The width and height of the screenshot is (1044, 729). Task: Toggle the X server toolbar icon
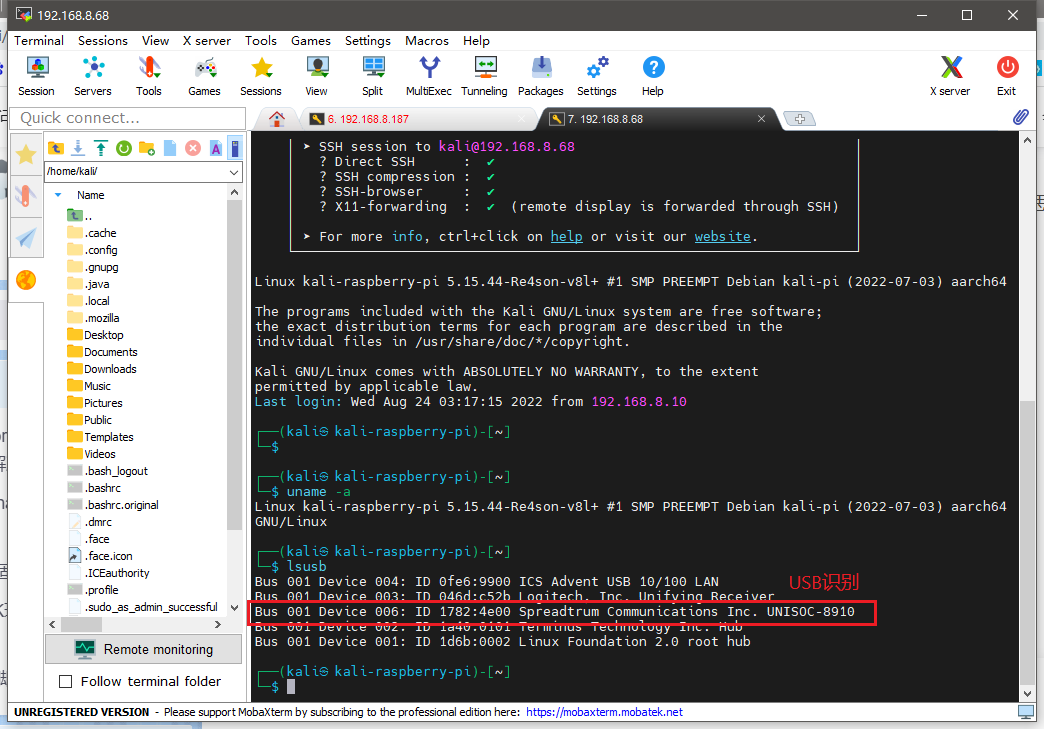click(950, 77)
